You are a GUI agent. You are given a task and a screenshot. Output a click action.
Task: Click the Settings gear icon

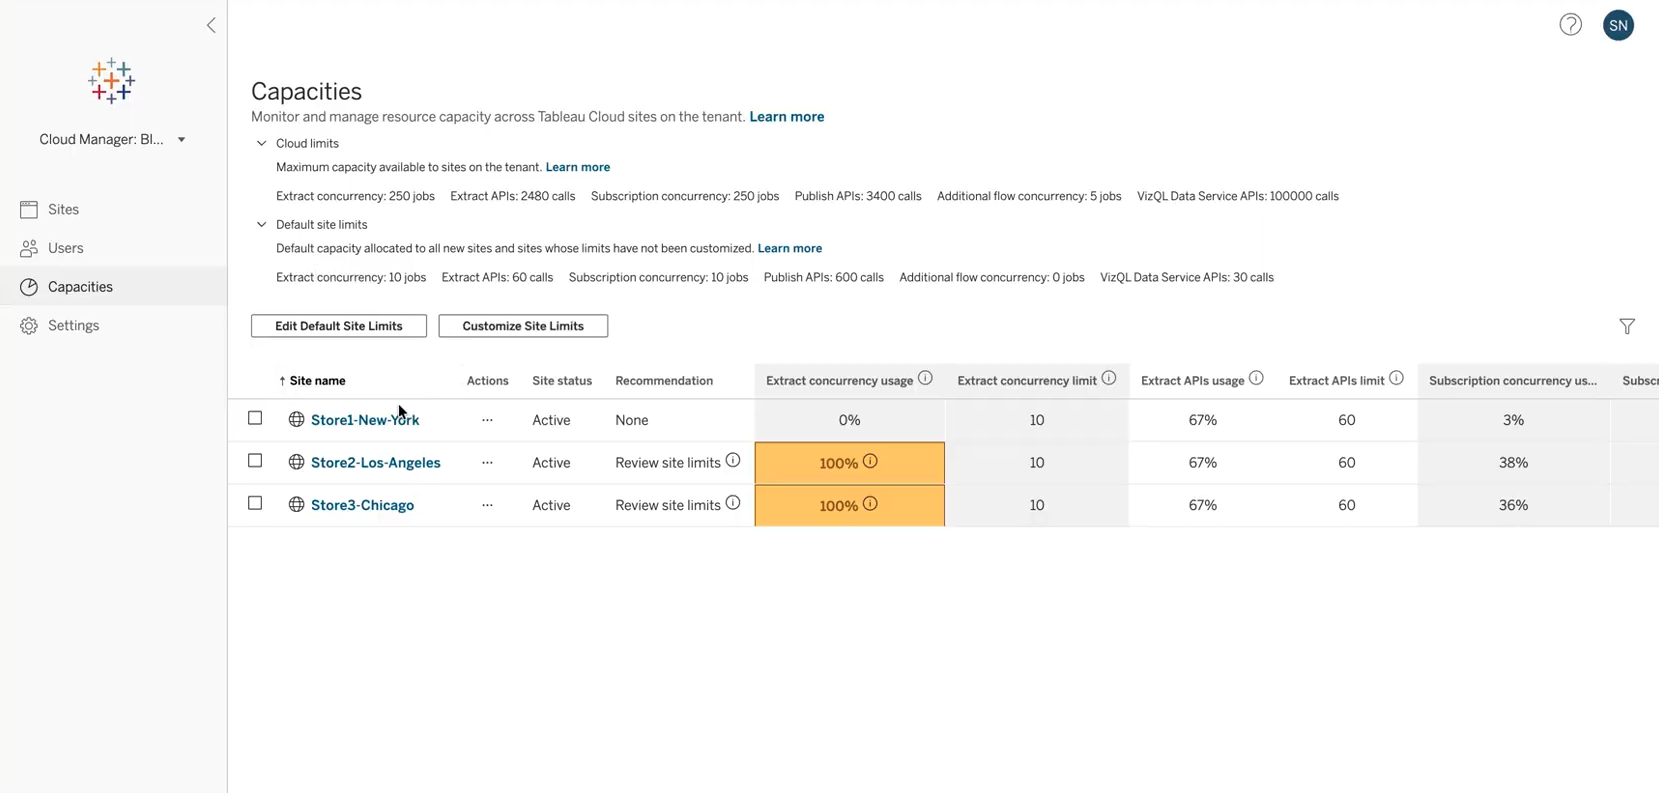[29, 326]
